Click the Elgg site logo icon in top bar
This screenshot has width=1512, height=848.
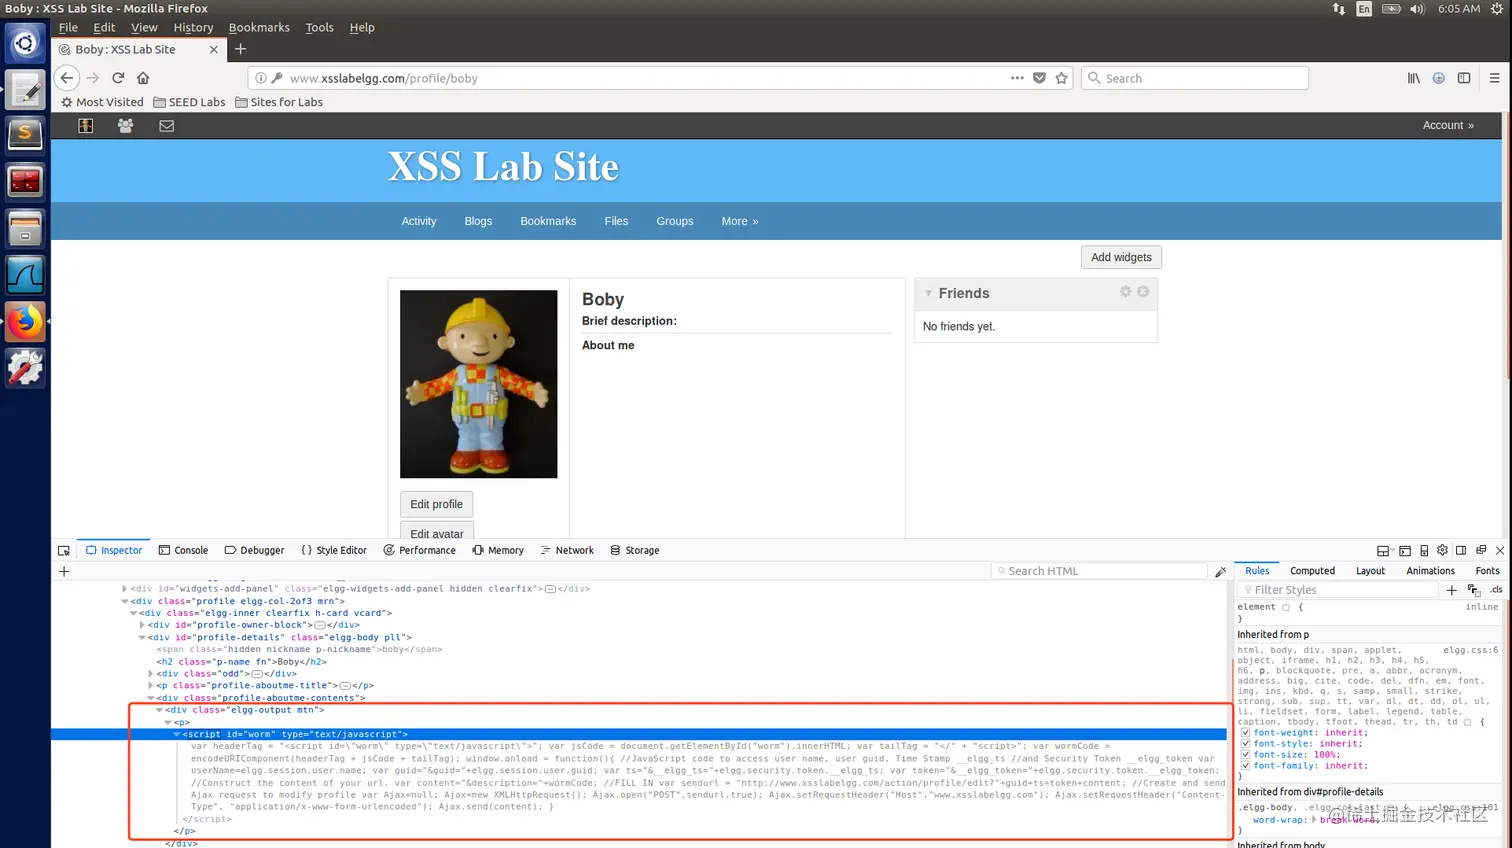point(86,126)
